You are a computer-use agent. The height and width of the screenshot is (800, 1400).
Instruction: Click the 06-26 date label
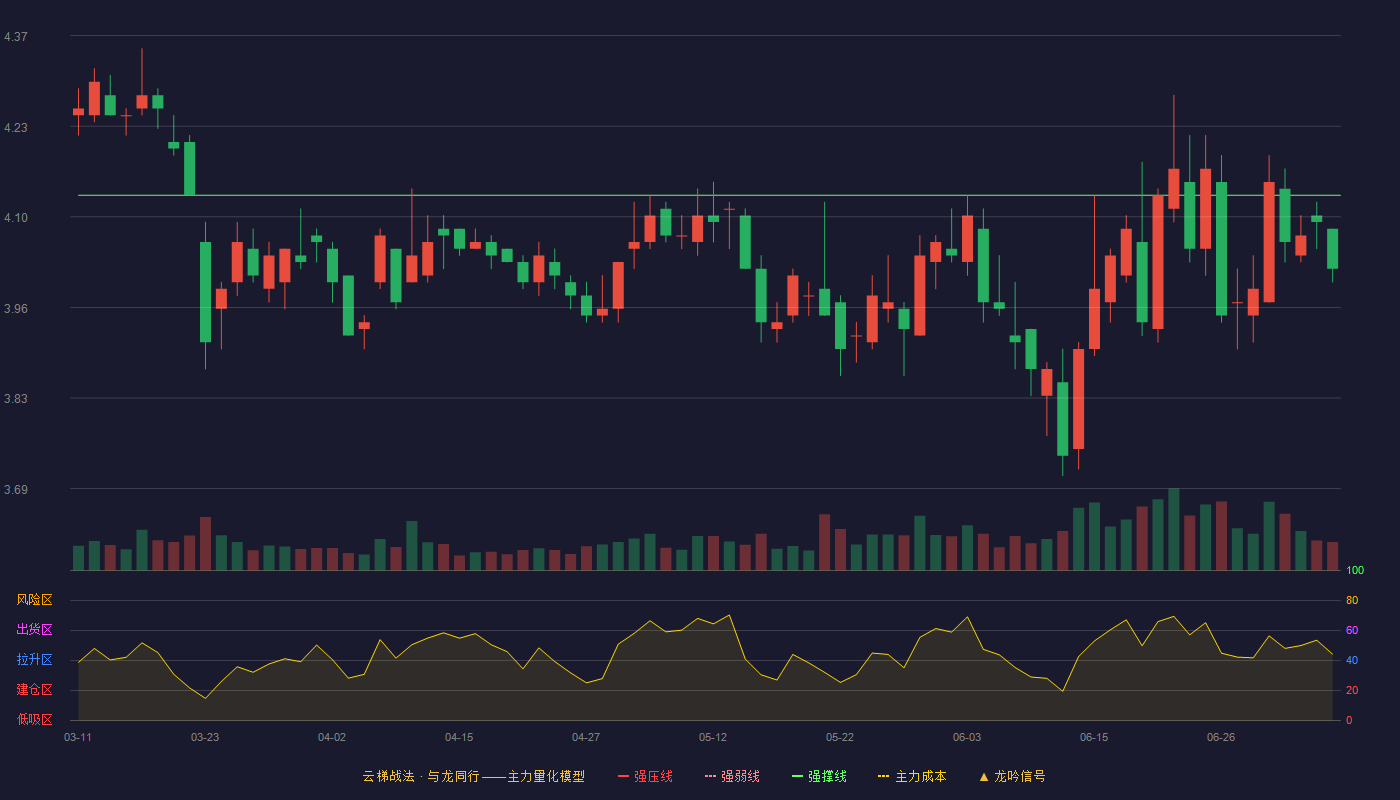(x=1221, y=737)
